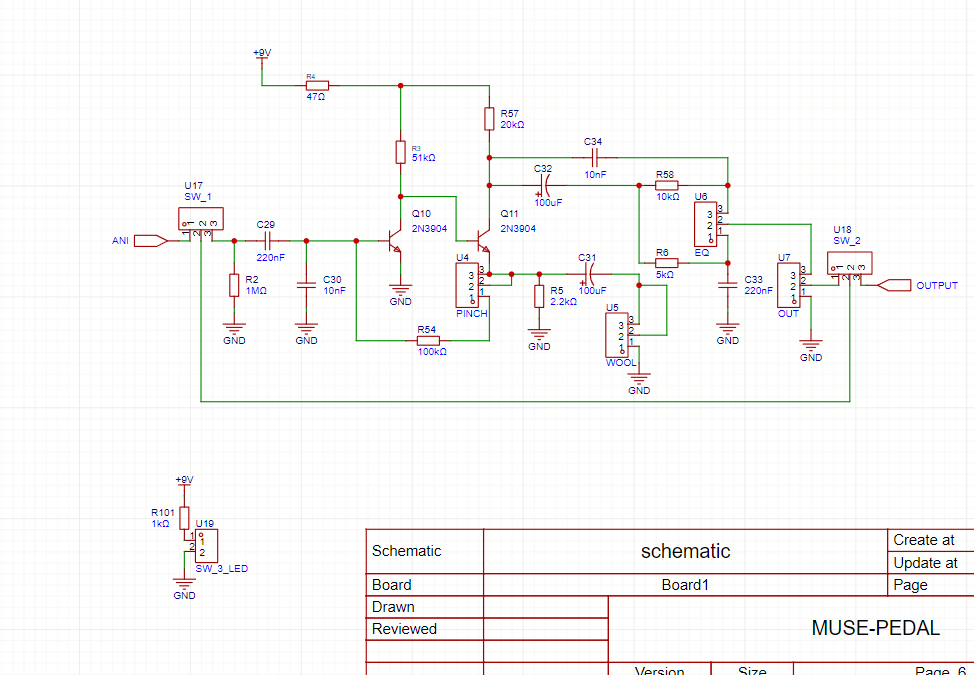Click the U7 OUT connector symbol

click(789, 285)
